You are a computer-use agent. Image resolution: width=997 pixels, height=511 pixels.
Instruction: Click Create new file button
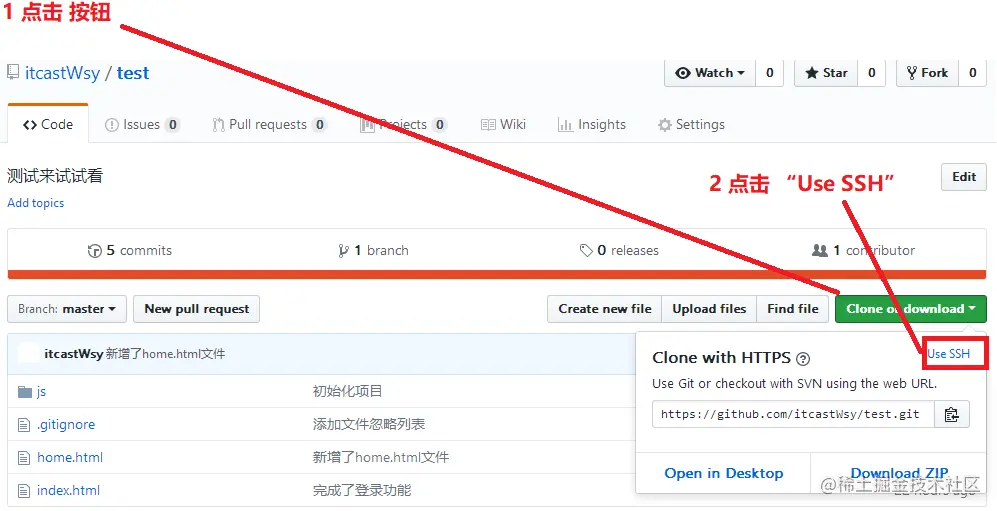605,309
